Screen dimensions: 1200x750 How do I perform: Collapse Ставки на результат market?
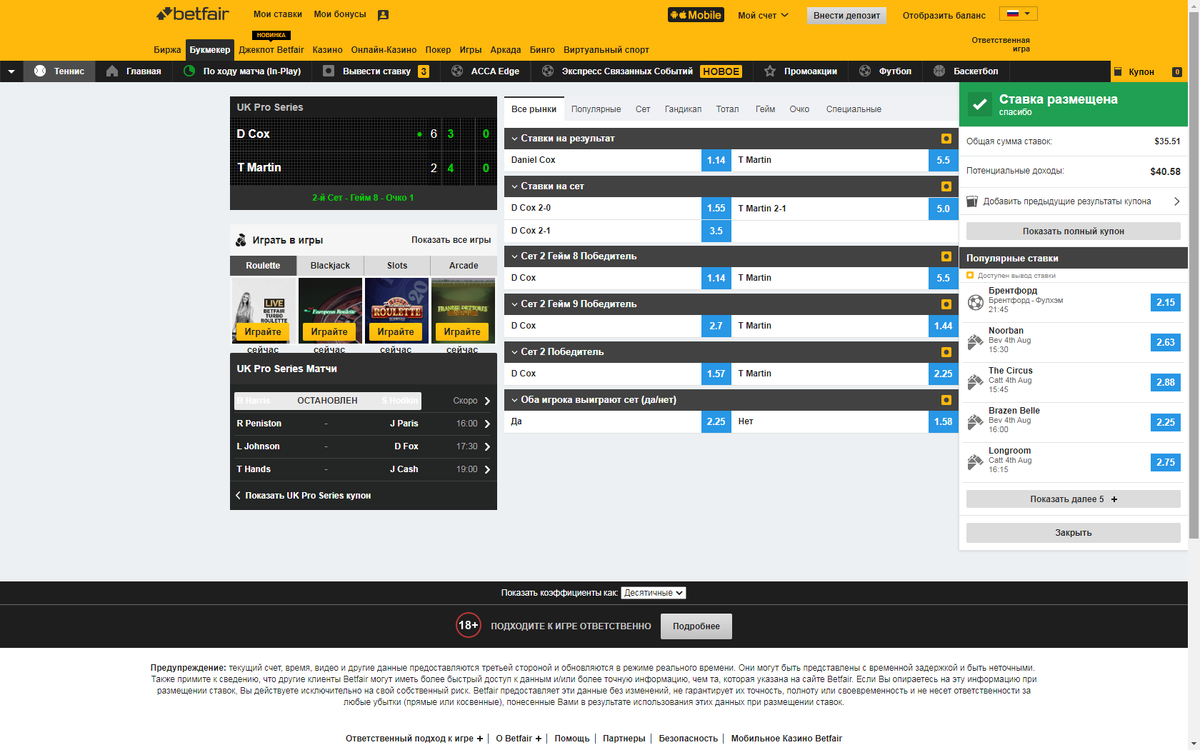click(514, 138)
